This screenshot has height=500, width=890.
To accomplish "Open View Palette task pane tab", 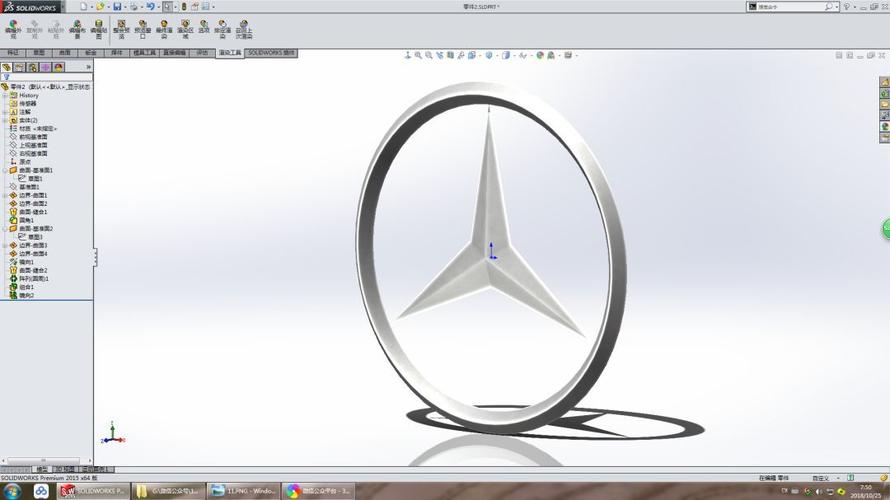I will coord(885,115).
